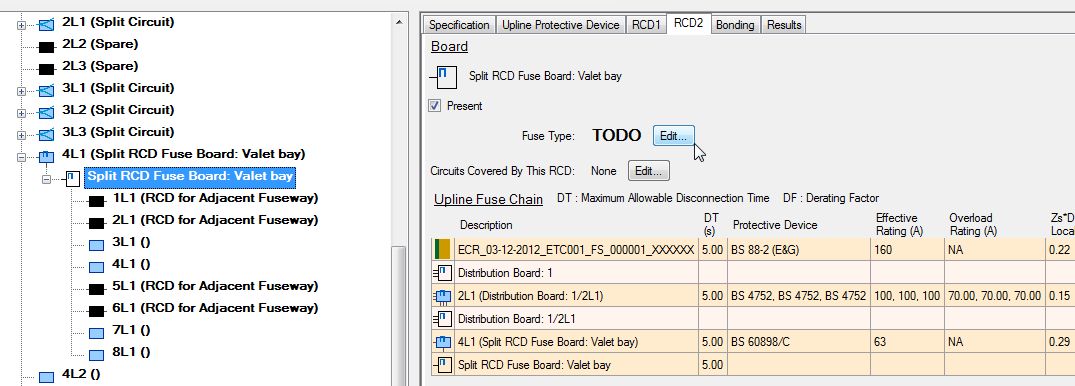Click the icon in Distribution Board: 1/2L1 row
The height and width of the screenshot is (386, 1075).
(444, 319)
